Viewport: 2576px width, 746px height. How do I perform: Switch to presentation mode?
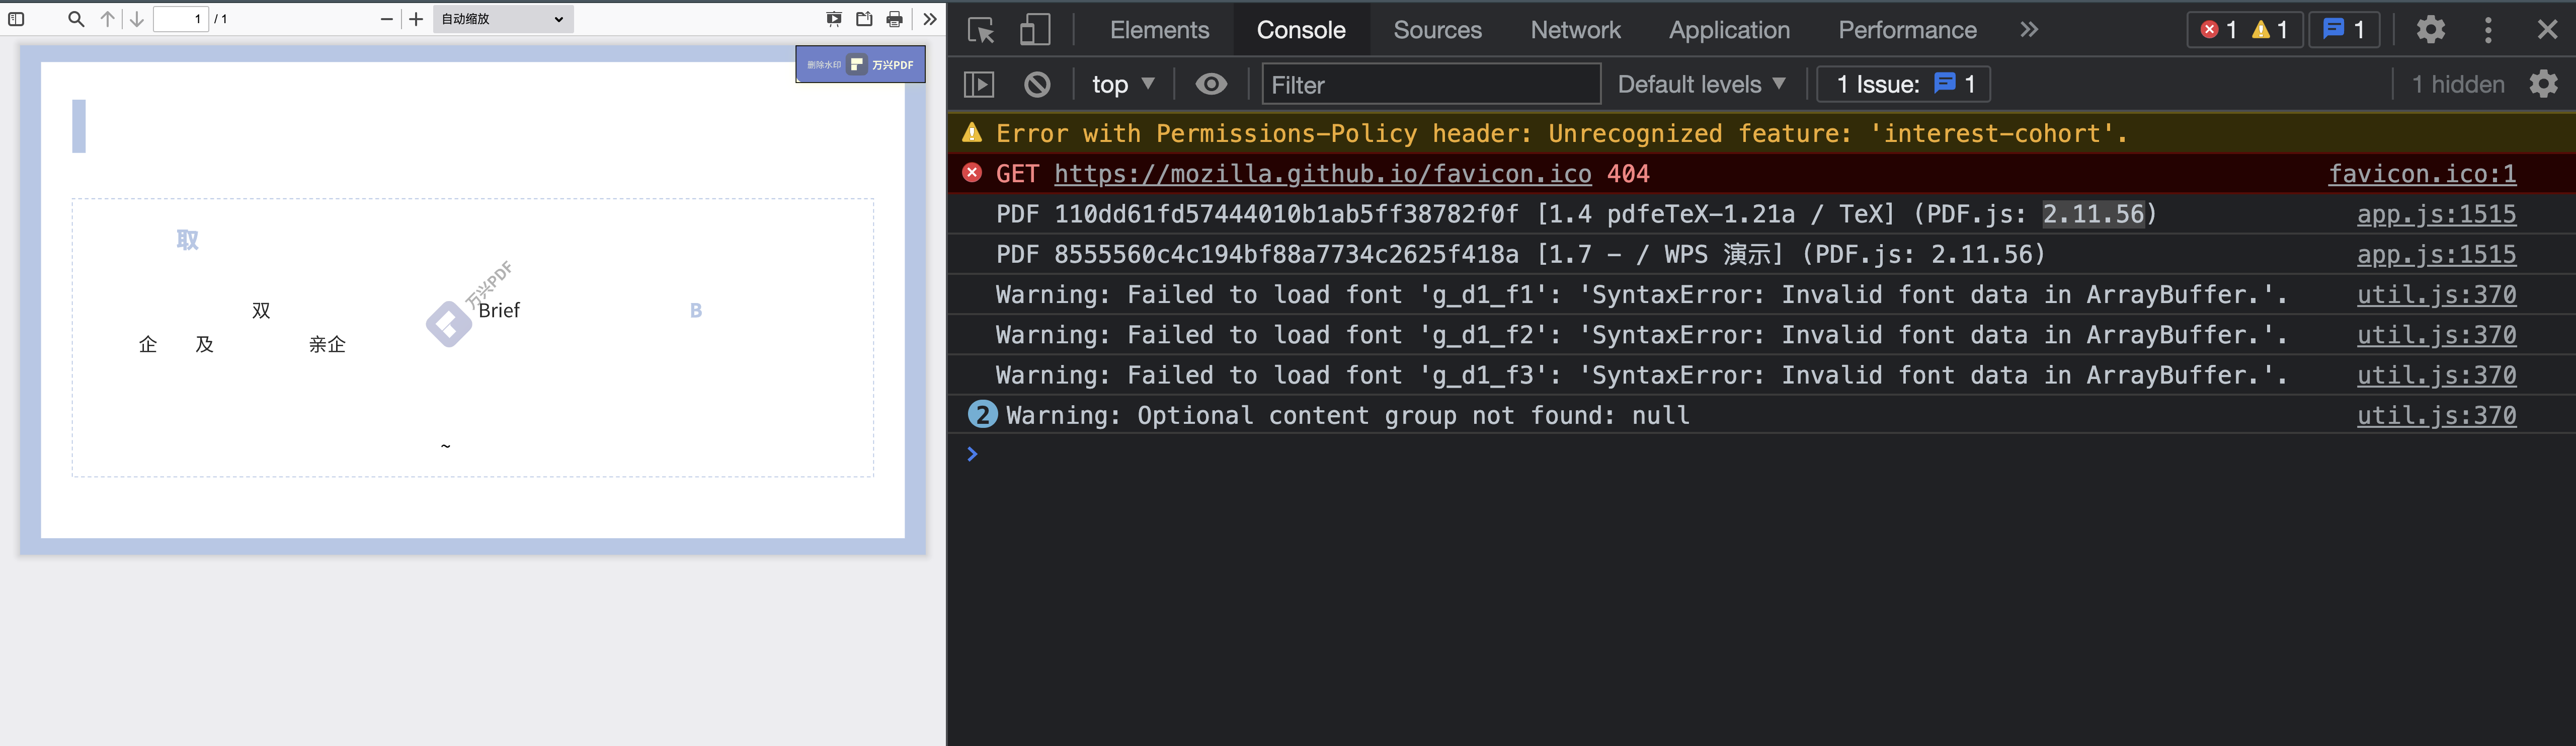point(834,19)
